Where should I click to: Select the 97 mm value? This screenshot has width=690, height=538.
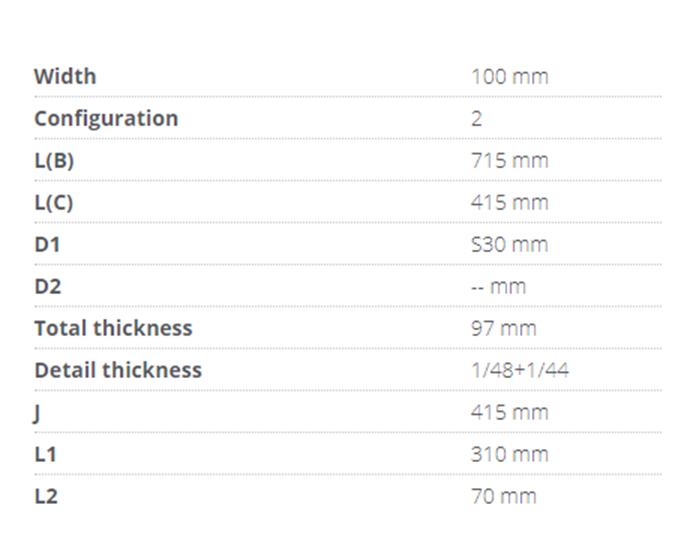503,328
